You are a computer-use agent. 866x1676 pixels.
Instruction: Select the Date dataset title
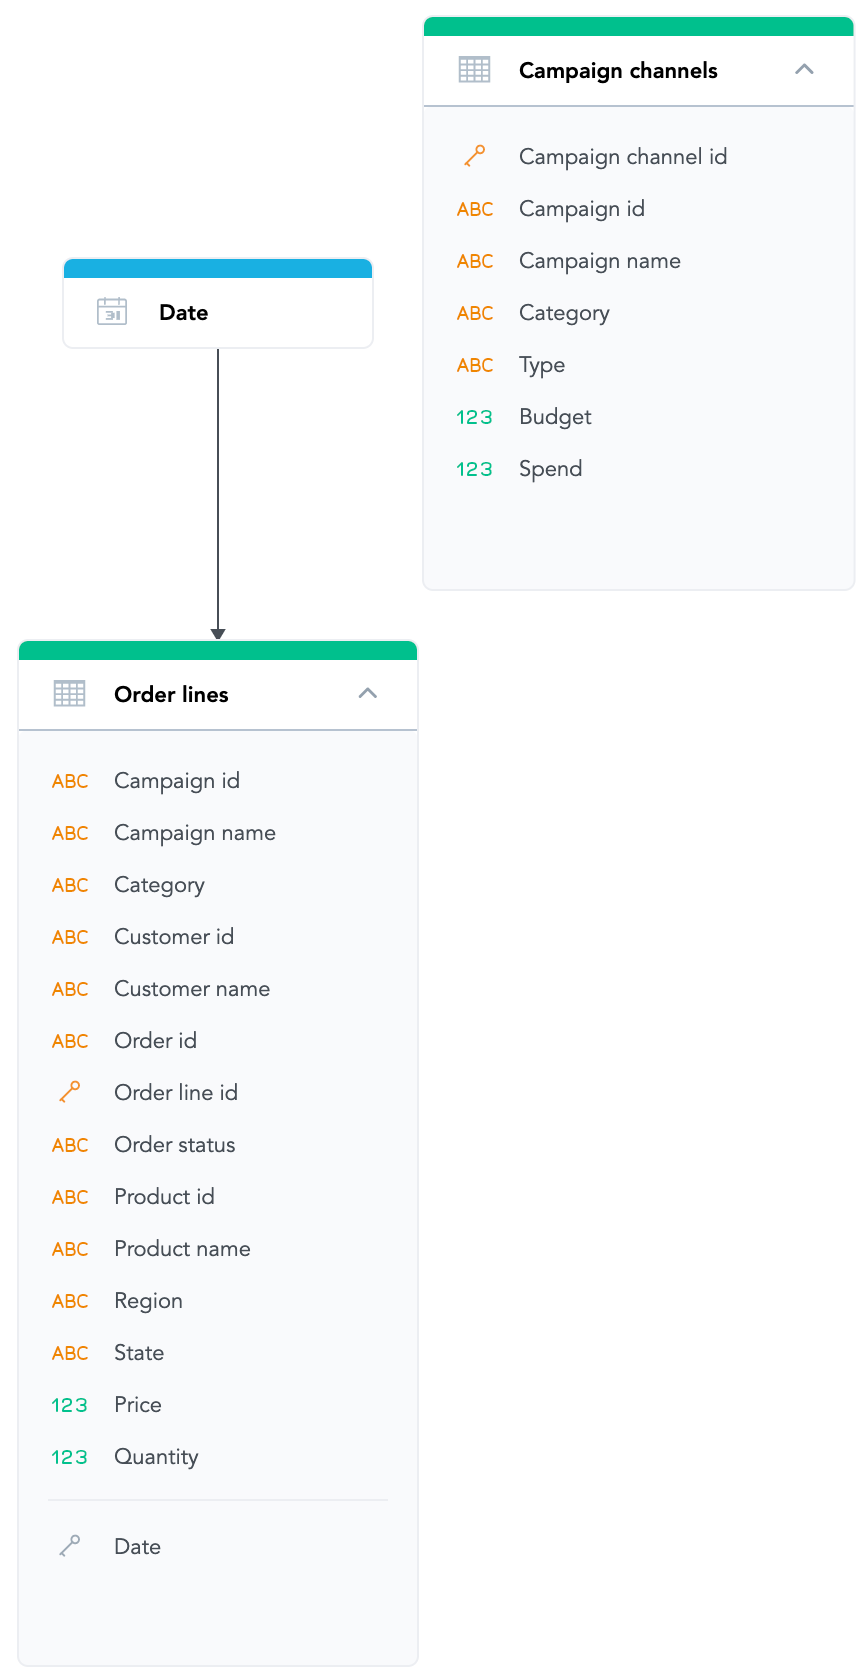pyautogui.click(x=184, y=313)
